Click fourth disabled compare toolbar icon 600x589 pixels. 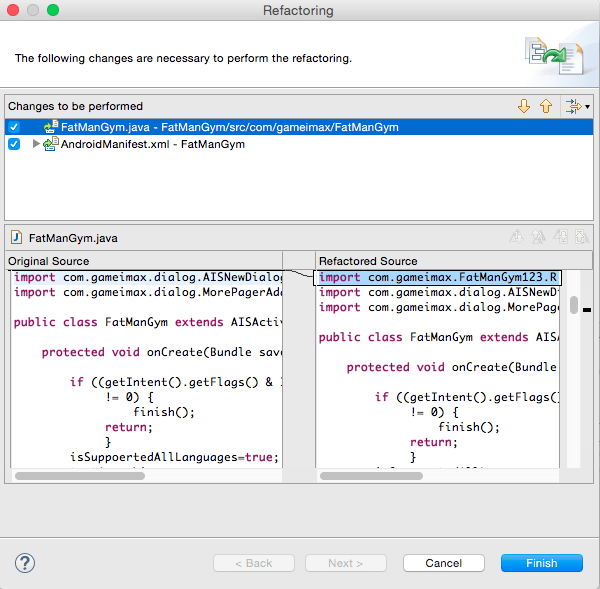point(582,237)
